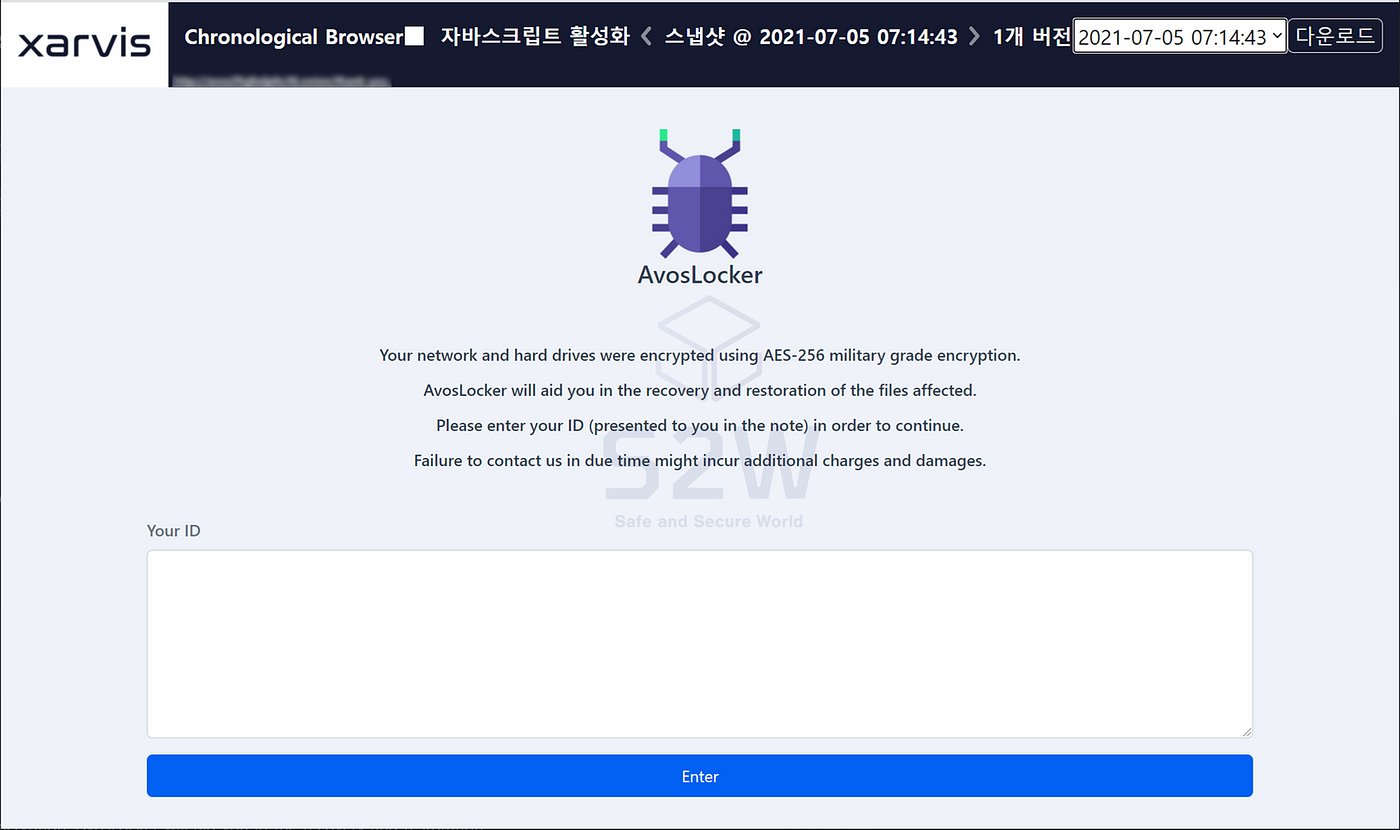1400x830 pixels.
Task: Click the AvosLocker bug logo icon
Action: click(x=700, y=193)
